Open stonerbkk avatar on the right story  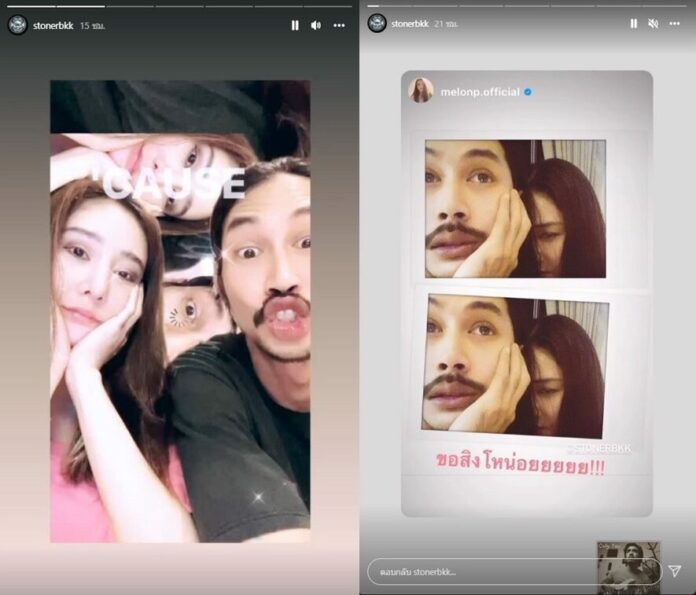pyautogui.click(x=377, y=23)
